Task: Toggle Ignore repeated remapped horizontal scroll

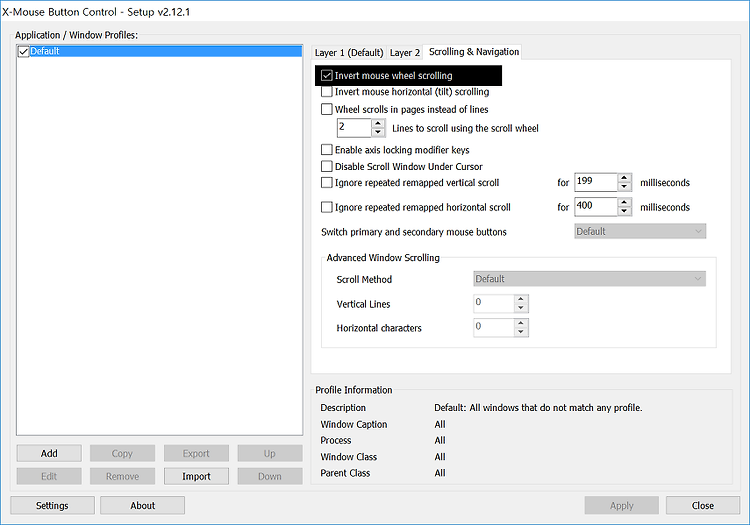Action: 327,208
